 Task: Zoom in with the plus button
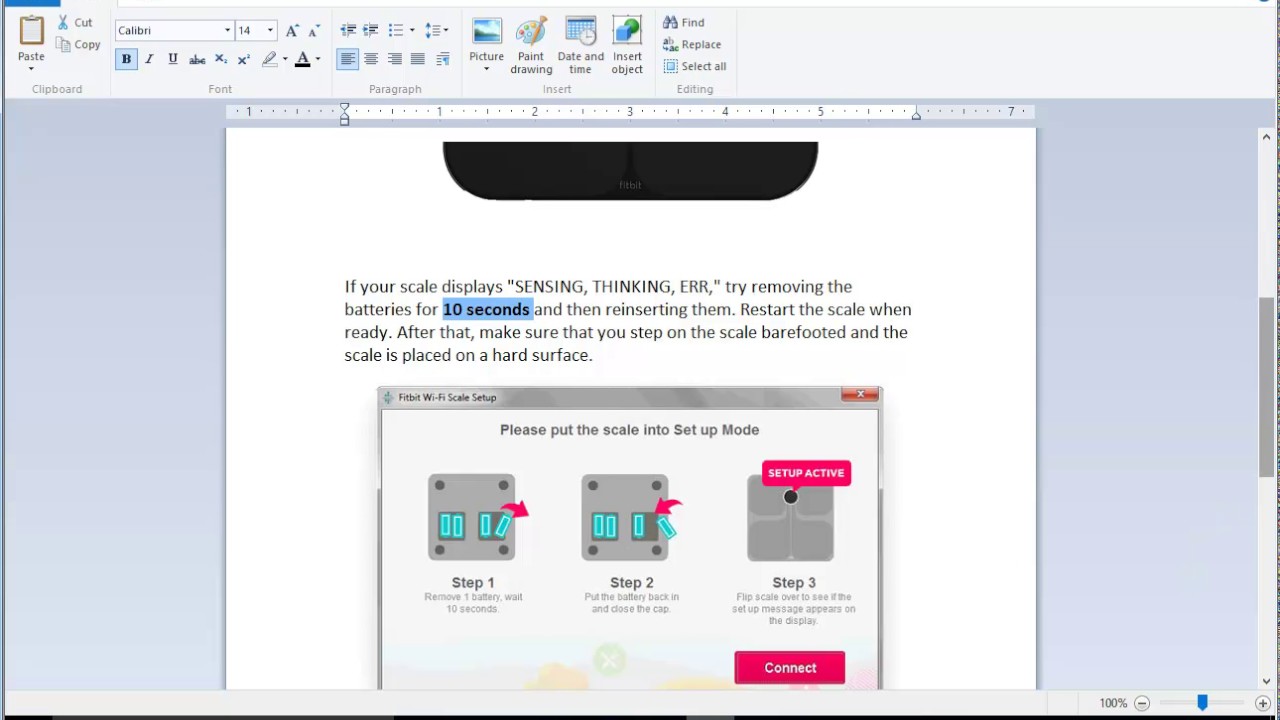click(1263, 703)
